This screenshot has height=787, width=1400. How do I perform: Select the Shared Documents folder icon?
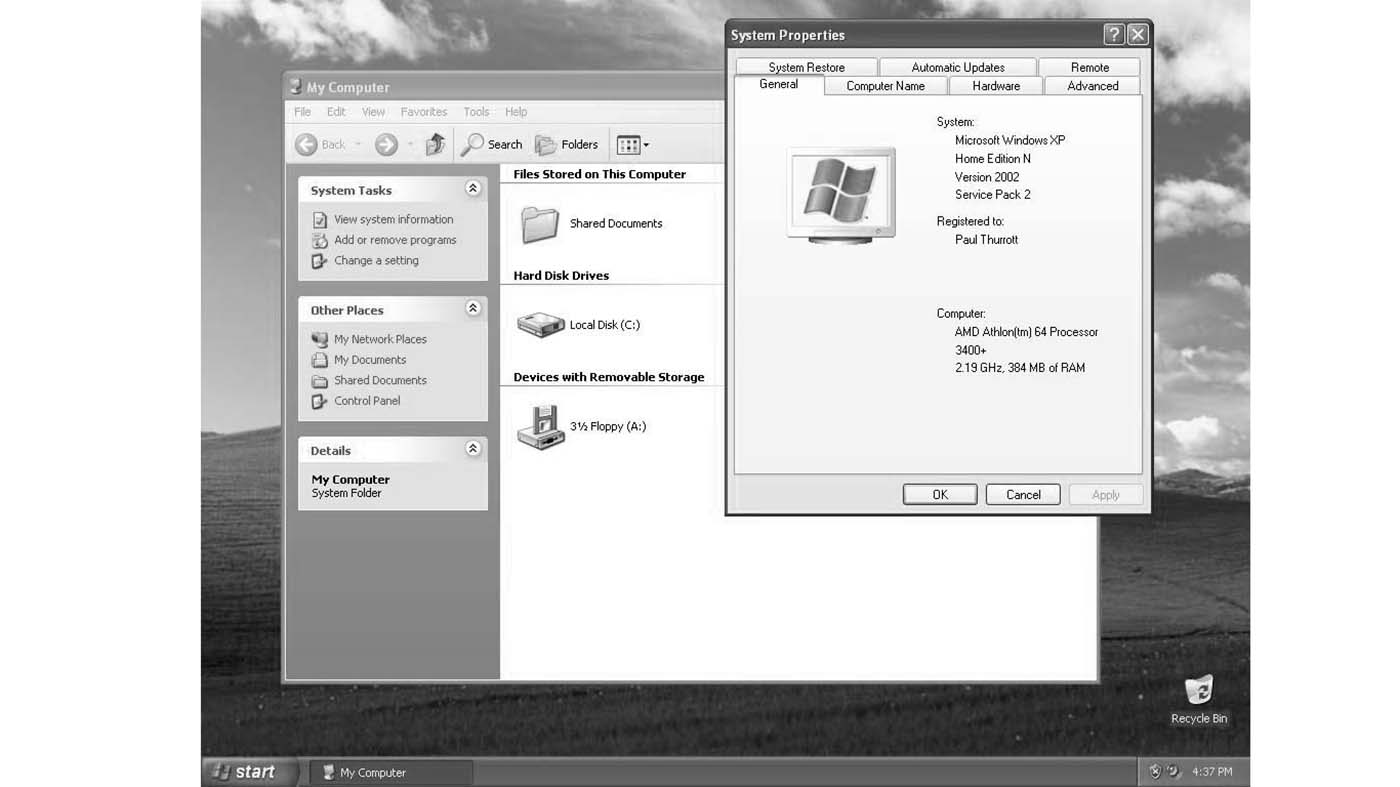coord(540,224)
